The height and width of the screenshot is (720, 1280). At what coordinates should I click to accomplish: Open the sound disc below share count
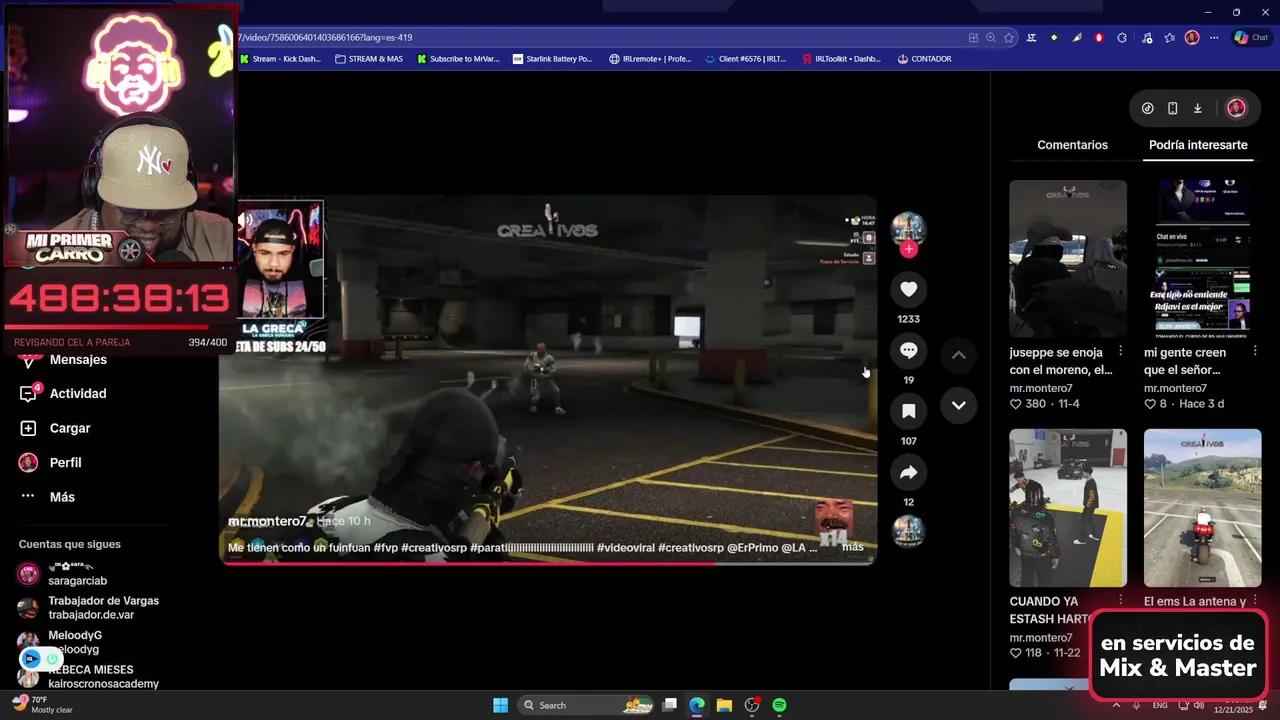coord(908,531)
